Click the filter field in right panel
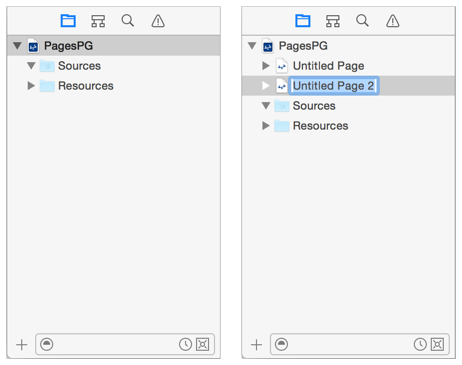The height and width of the screenshot is (365, 462). pyautogui.click(x=359, y=344)
